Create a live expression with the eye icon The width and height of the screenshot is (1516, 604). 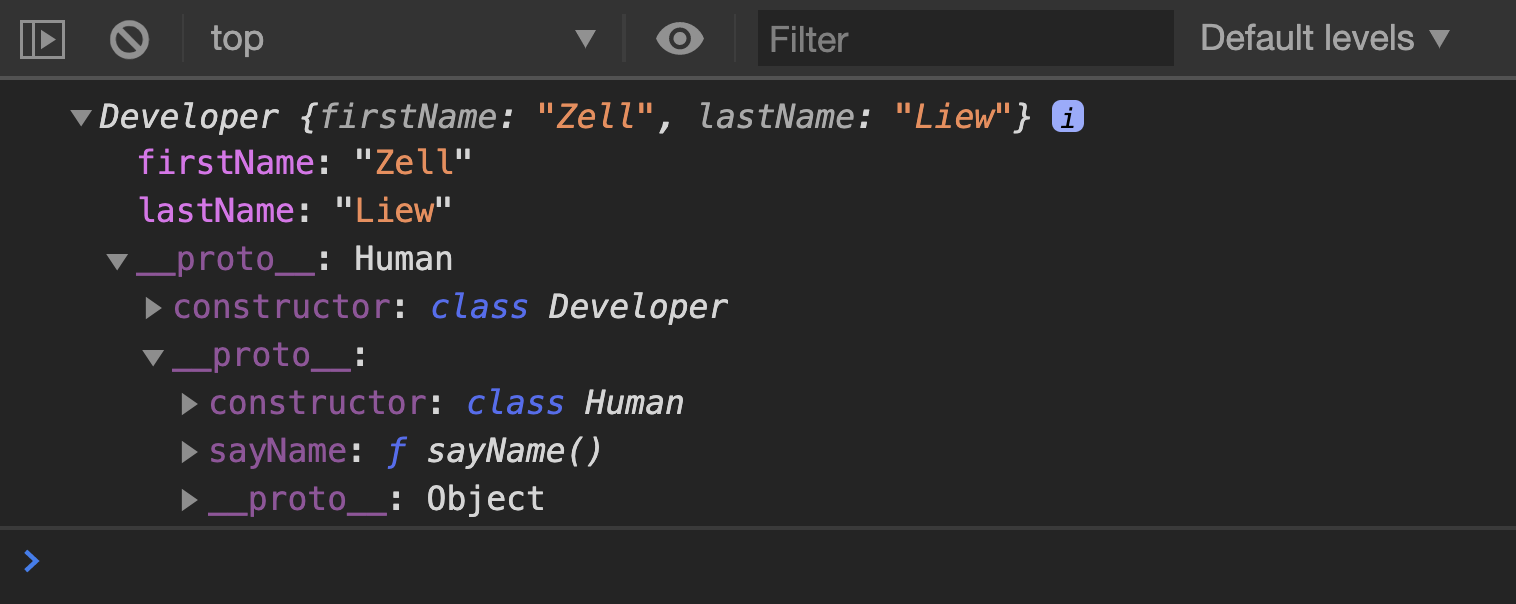pos(680,38)
